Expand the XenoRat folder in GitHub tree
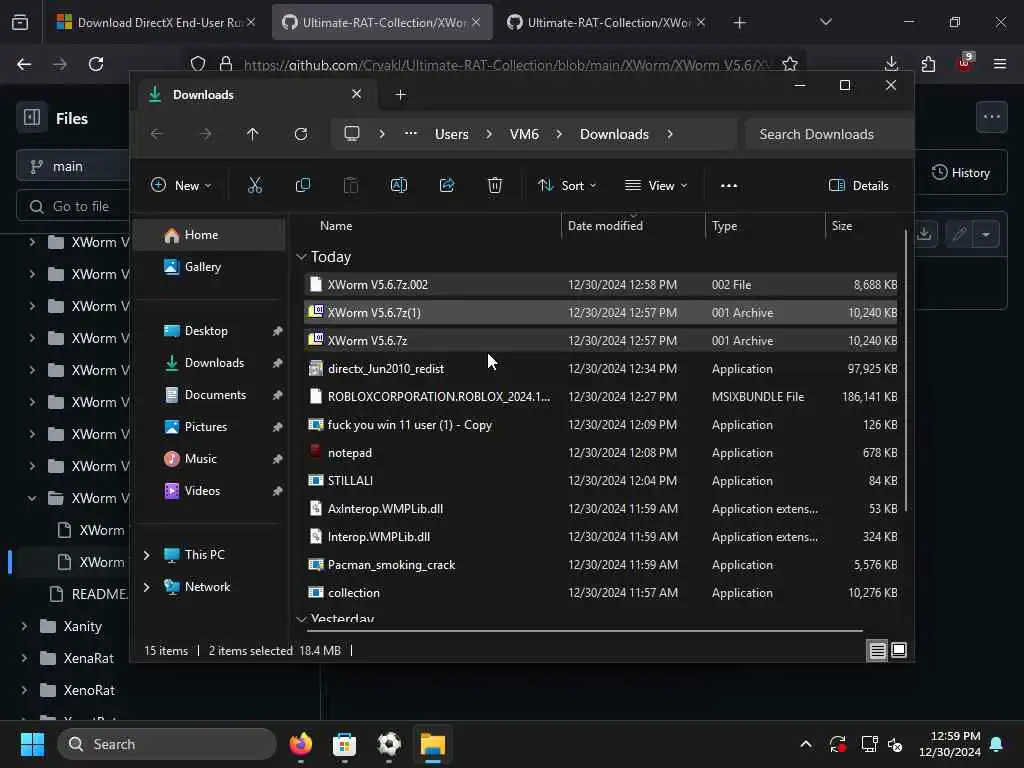 pyautogui.click(x=24, y=690)
